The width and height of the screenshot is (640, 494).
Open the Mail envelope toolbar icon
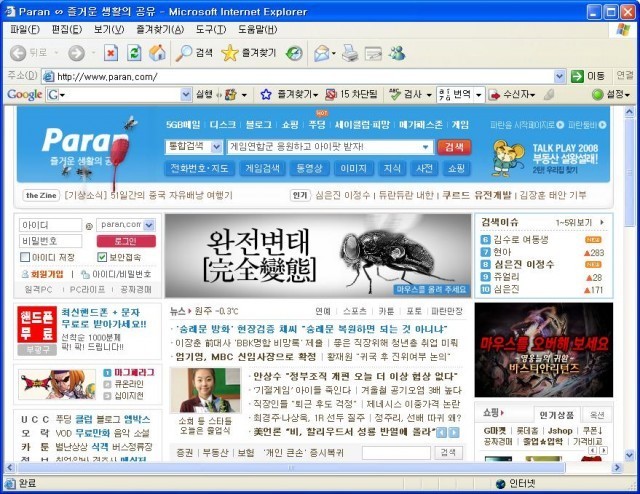tap(322, 53)
